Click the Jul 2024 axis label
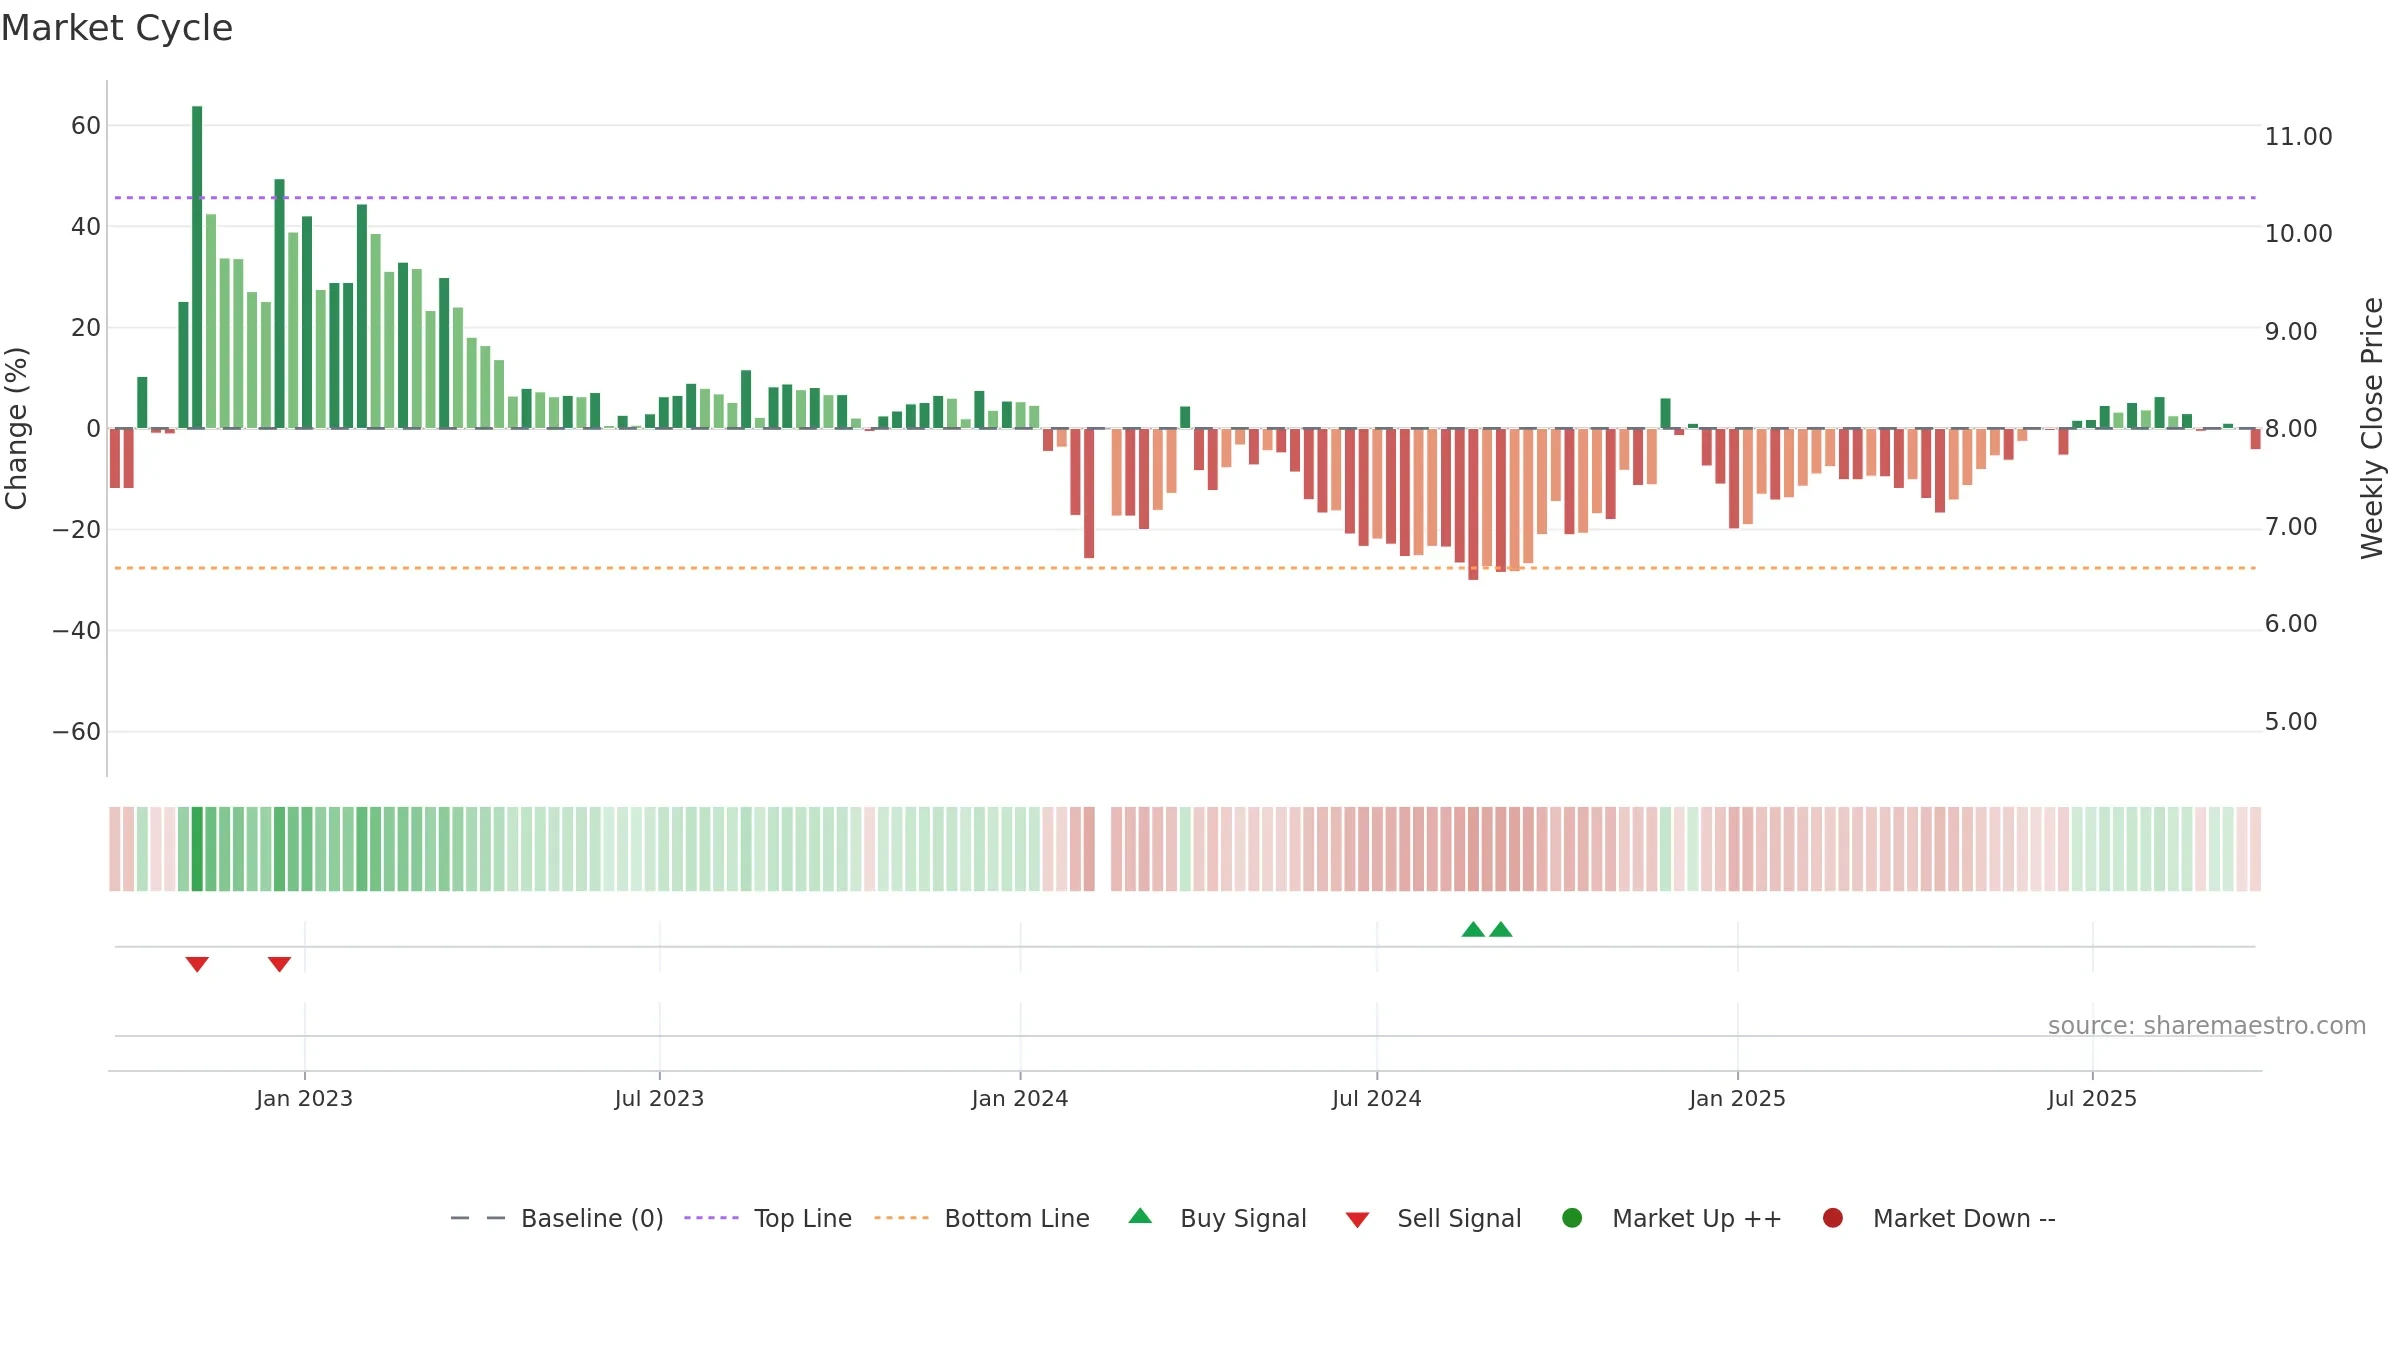Image resolution: width=2400 pixels, height=1350 pixels. [1377, 1098]
